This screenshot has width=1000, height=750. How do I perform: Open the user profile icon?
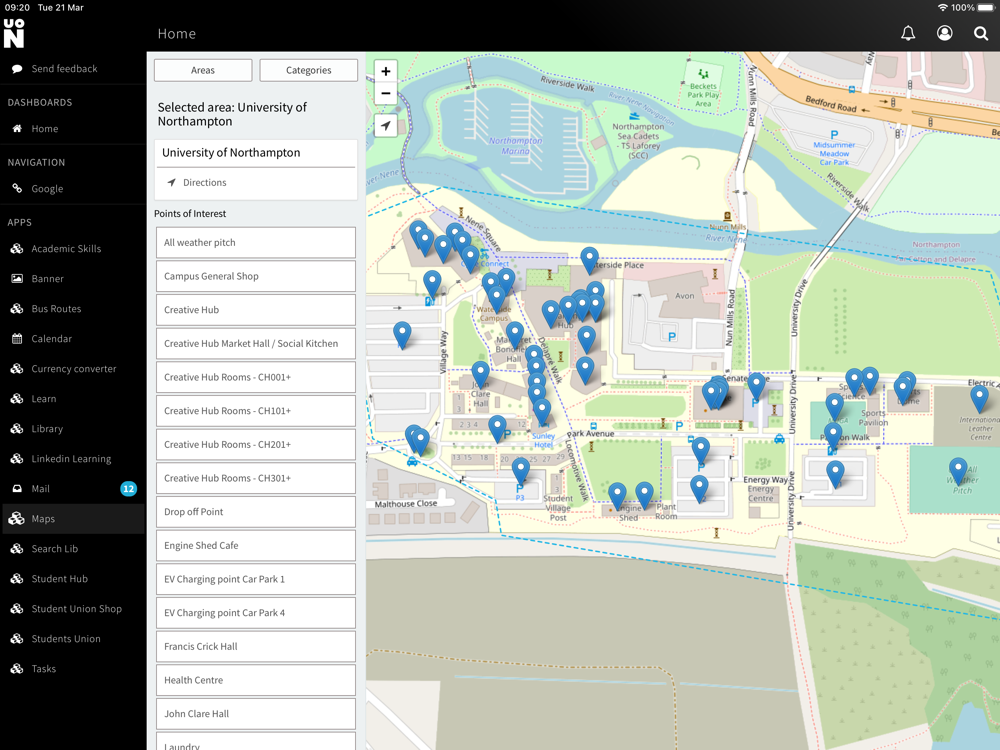click(945, 33)
